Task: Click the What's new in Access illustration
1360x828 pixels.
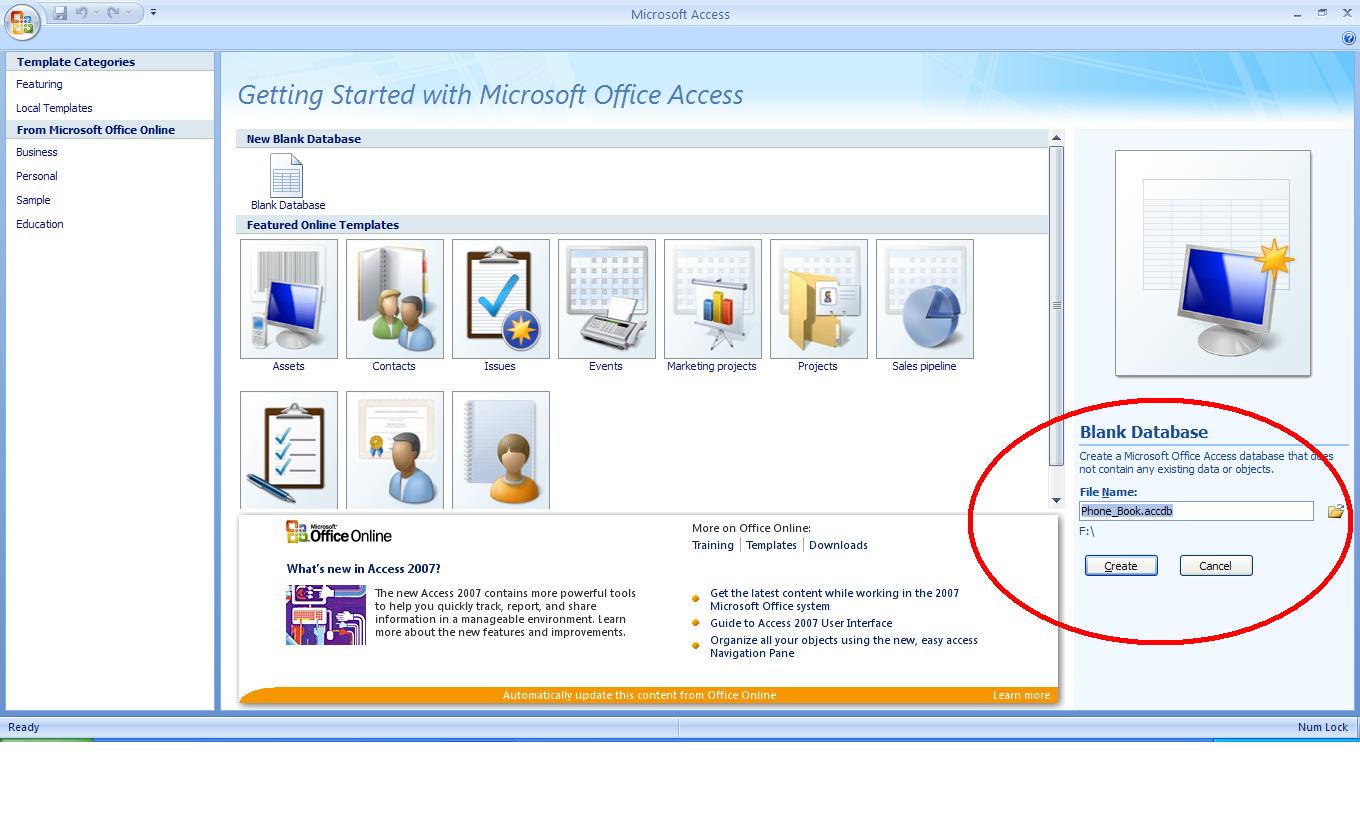Action: pyautogui.click(x=326, y=615)
